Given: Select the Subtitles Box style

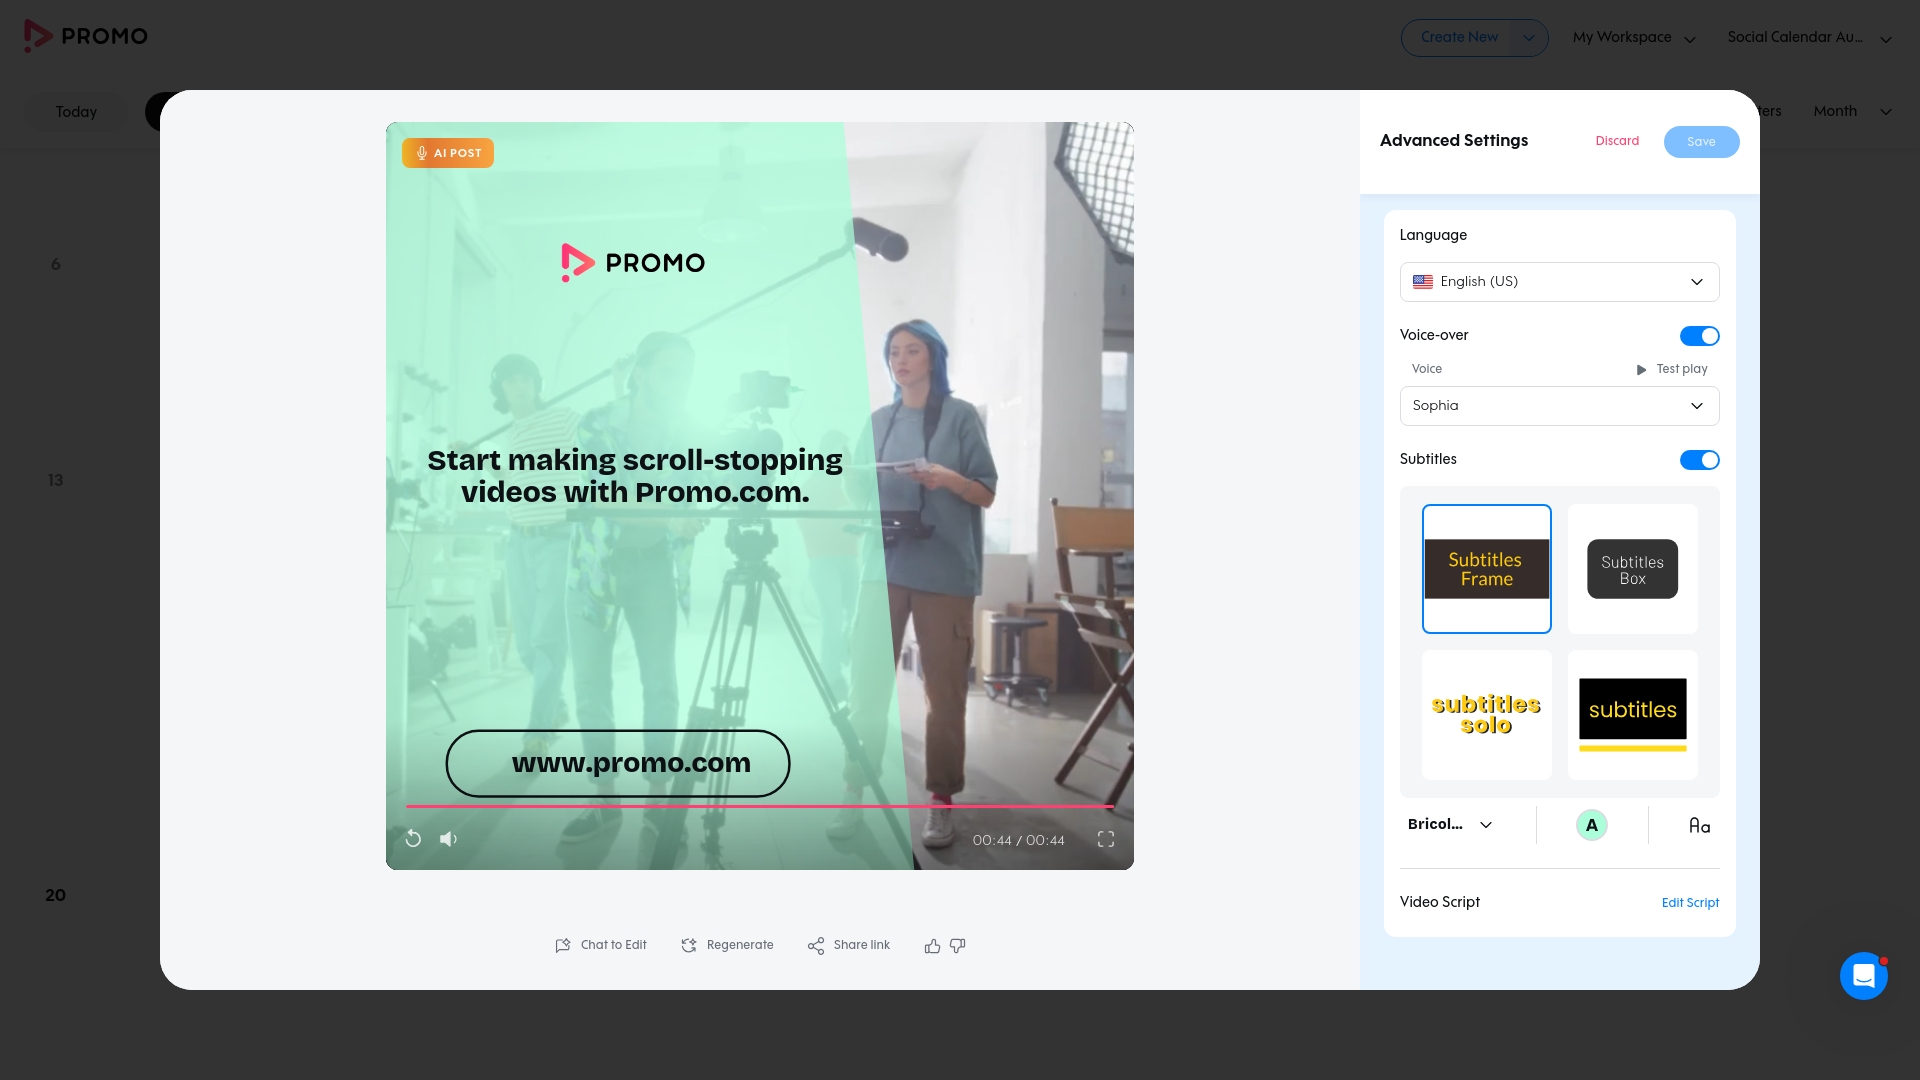Looking at the screenshot, I should click(1633, 569).
